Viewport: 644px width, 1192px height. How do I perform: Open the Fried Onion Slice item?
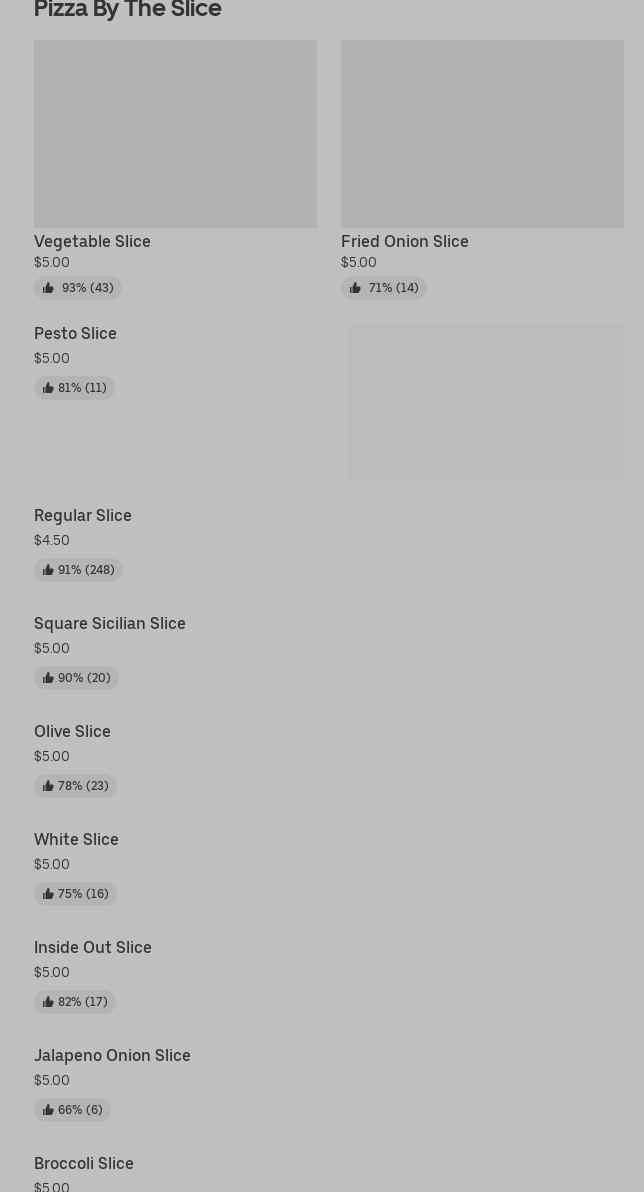pyautogui.click(x=404, y=241)
